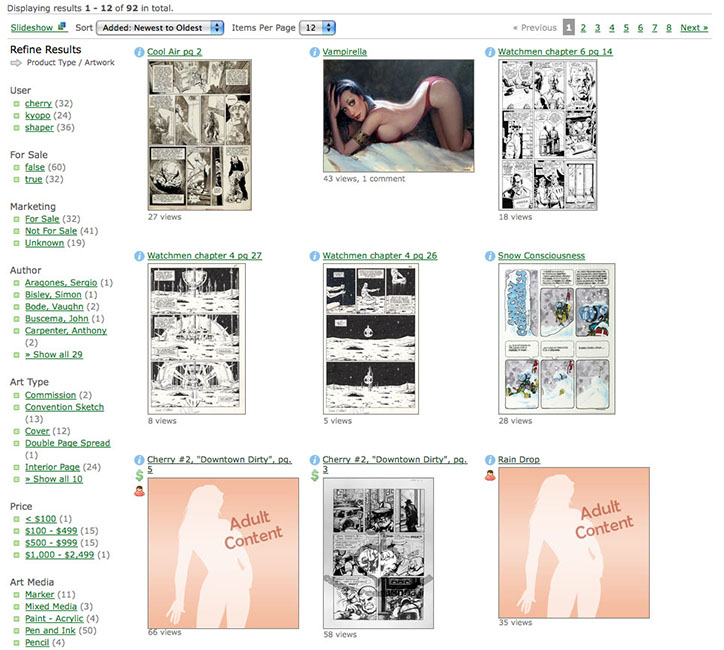Click info icon beside Snow Consciousness
Image resolution: width=724 pixels, height=650 pixels.
[490, 256]
